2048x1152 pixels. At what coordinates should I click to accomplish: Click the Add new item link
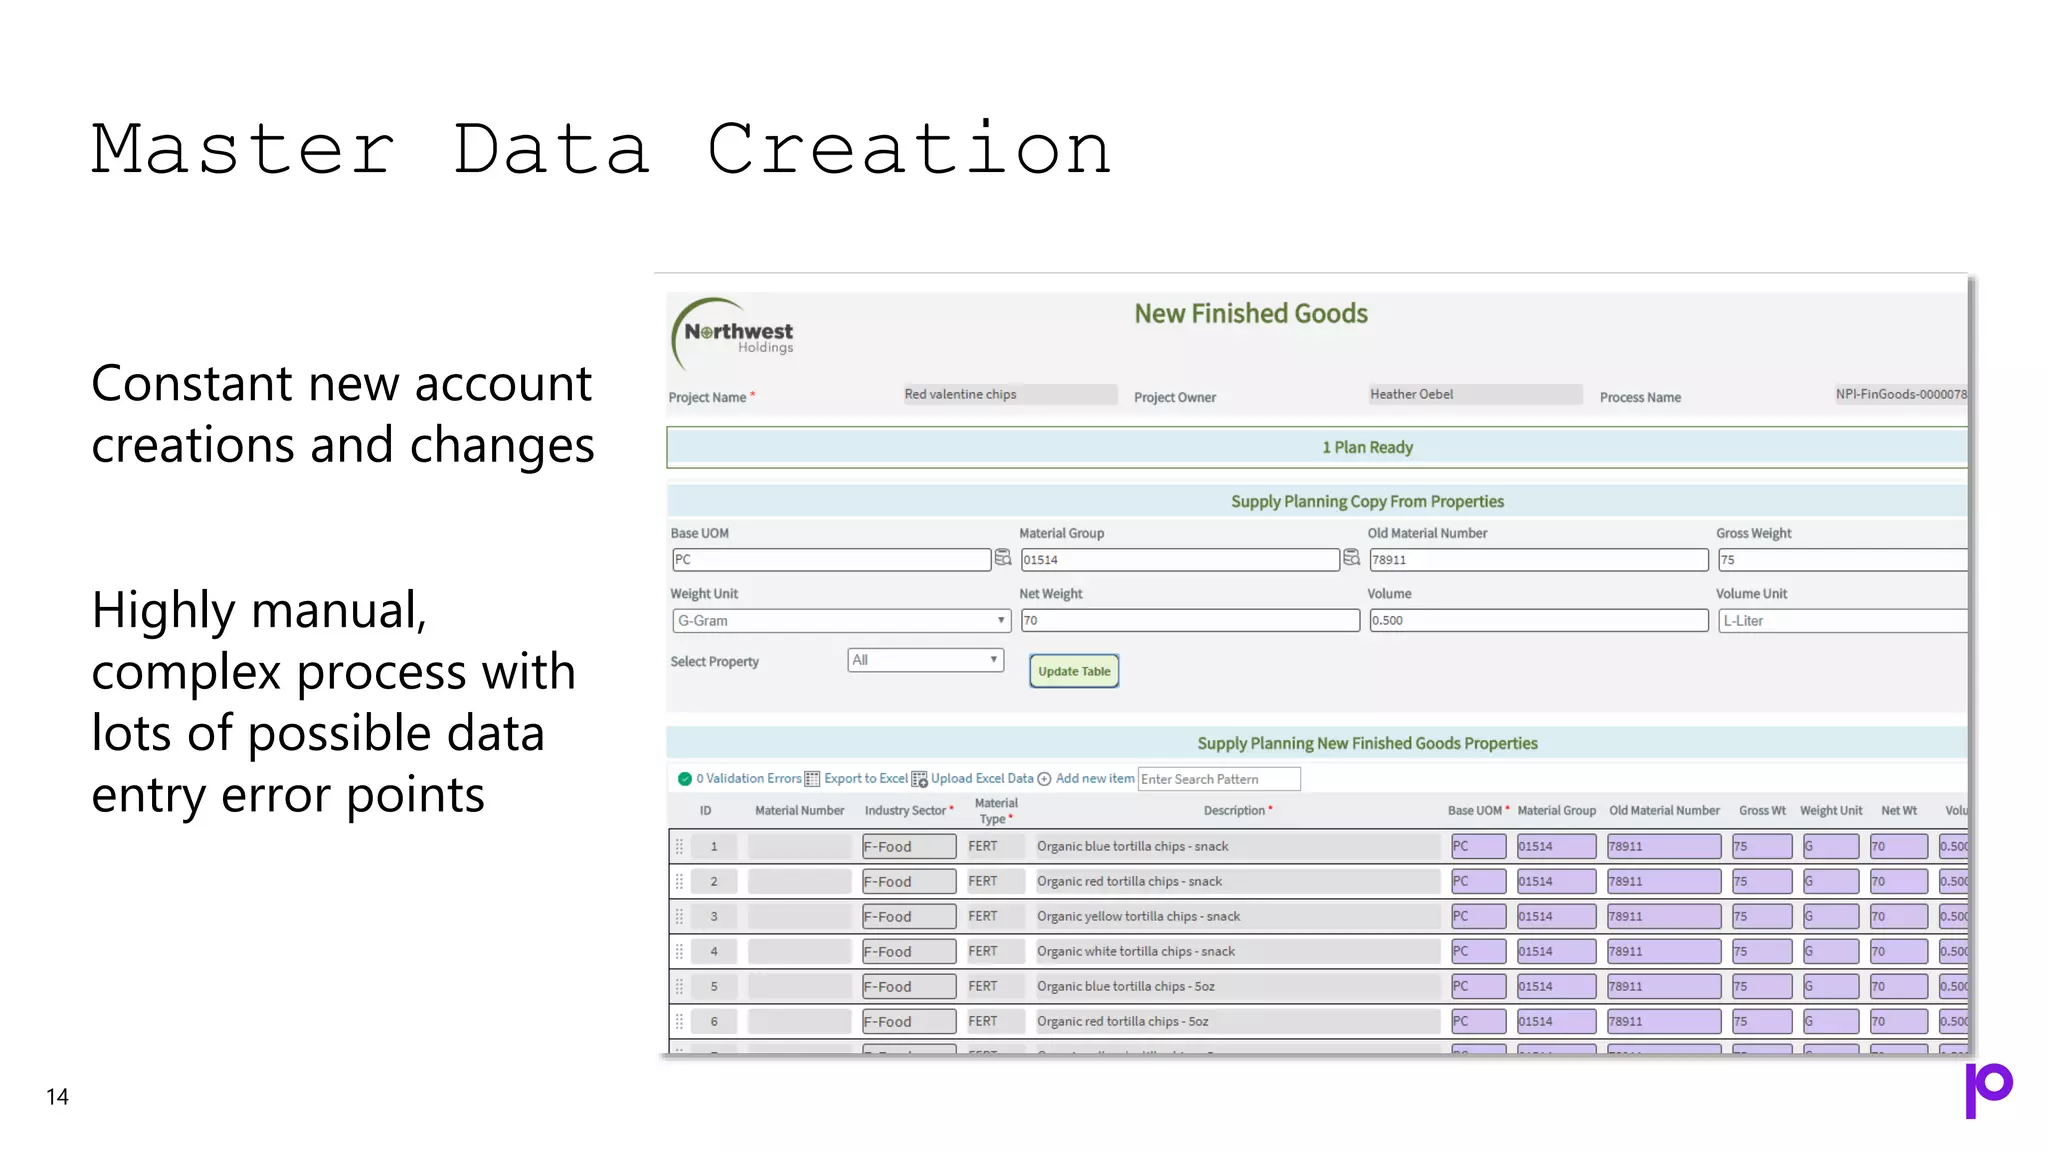(1095, 779)
